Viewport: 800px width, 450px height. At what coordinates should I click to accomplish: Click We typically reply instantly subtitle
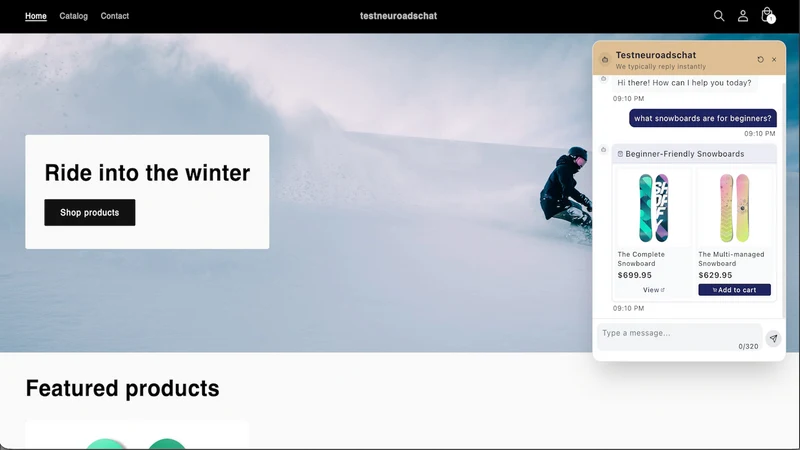tap(661, 67)
